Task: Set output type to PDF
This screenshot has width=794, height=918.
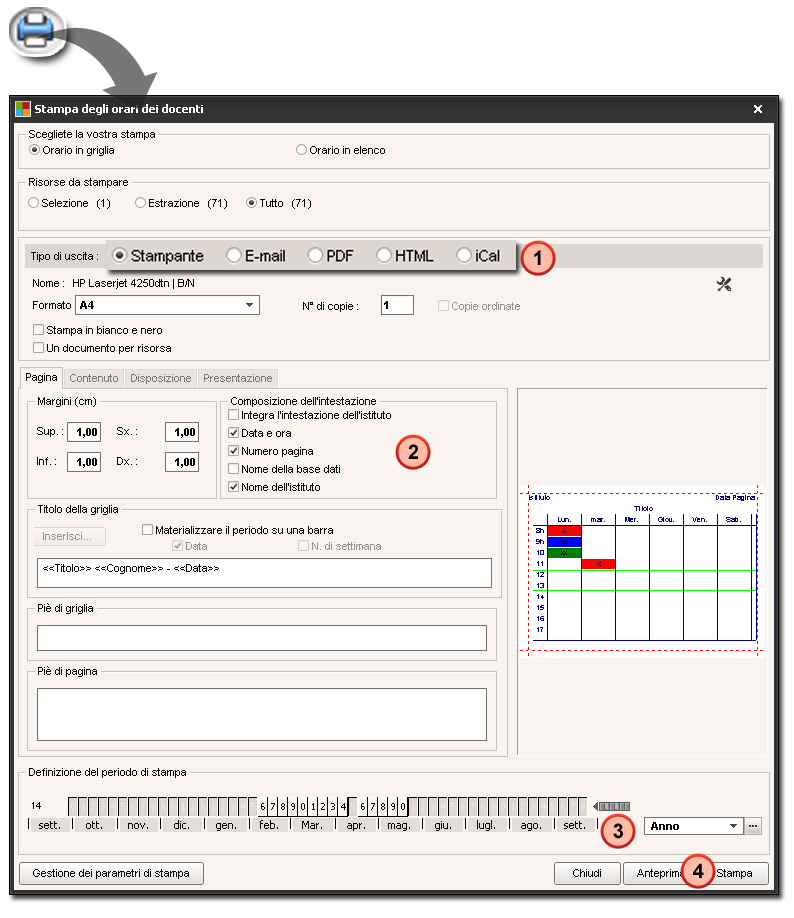Action: (331, 256)
